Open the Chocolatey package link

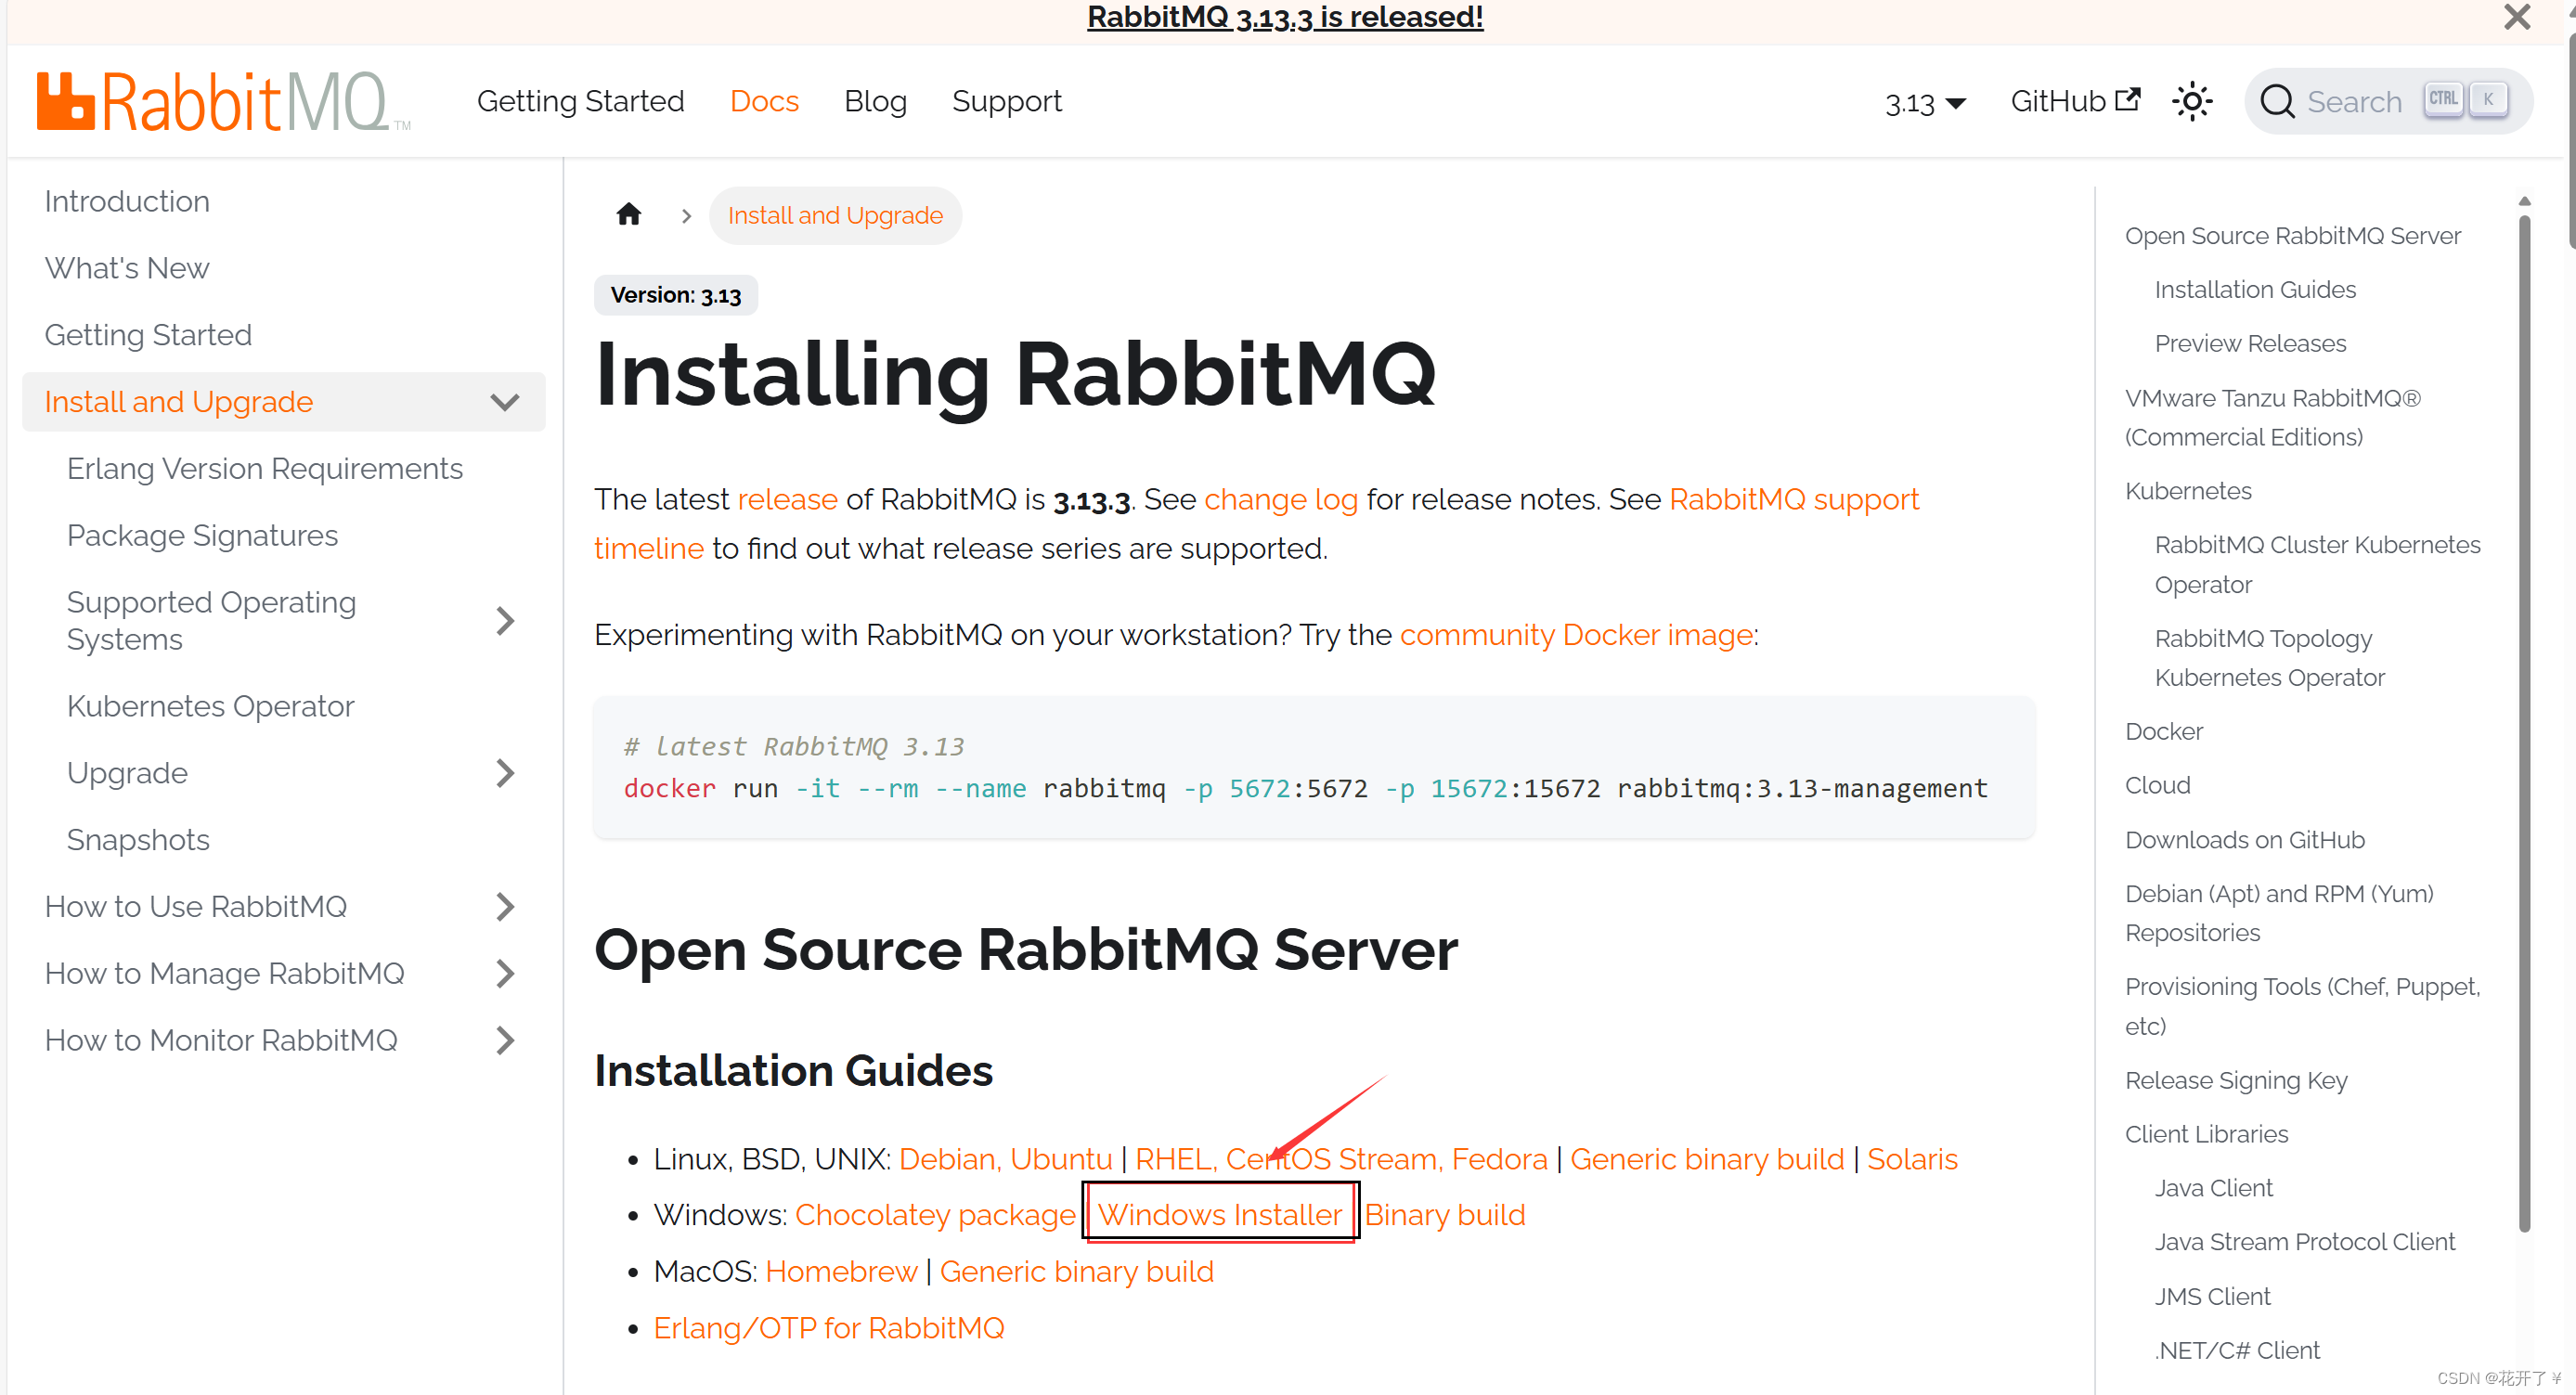[935, 1215]
